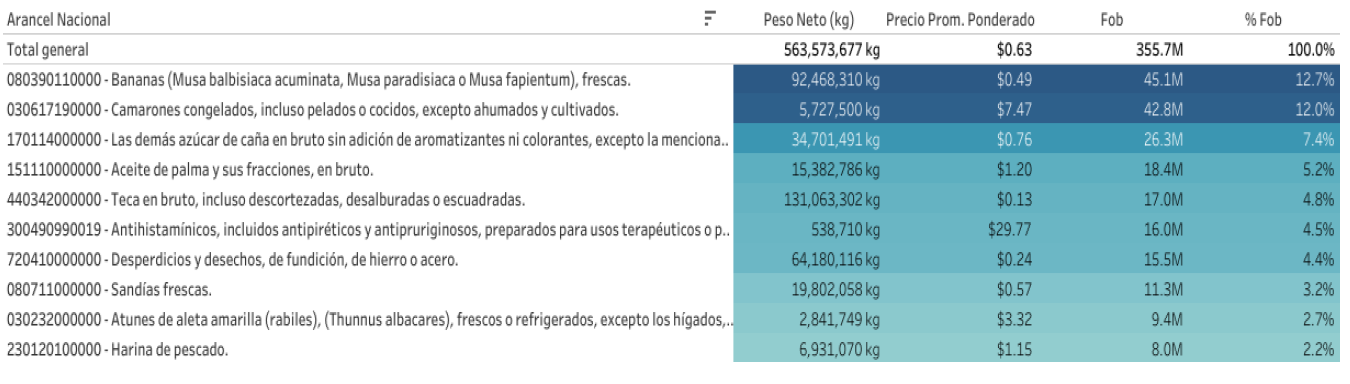This screenshot has height=384, width=1350.
Task: Select the Arancel Nacional column header
Action: [59, 18]
